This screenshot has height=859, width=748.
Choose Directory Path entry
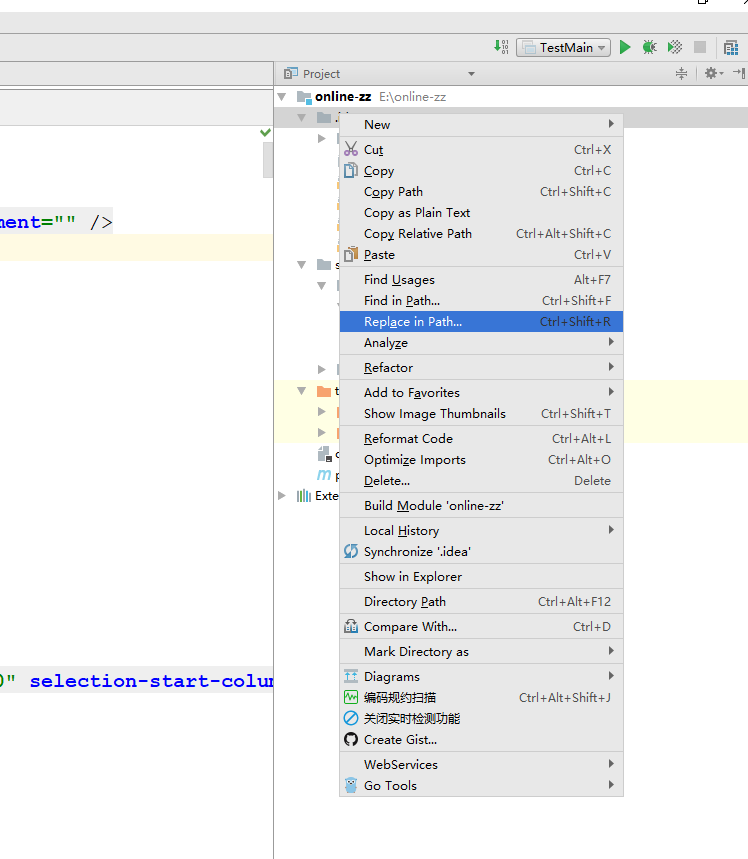[x=481, y=602]
